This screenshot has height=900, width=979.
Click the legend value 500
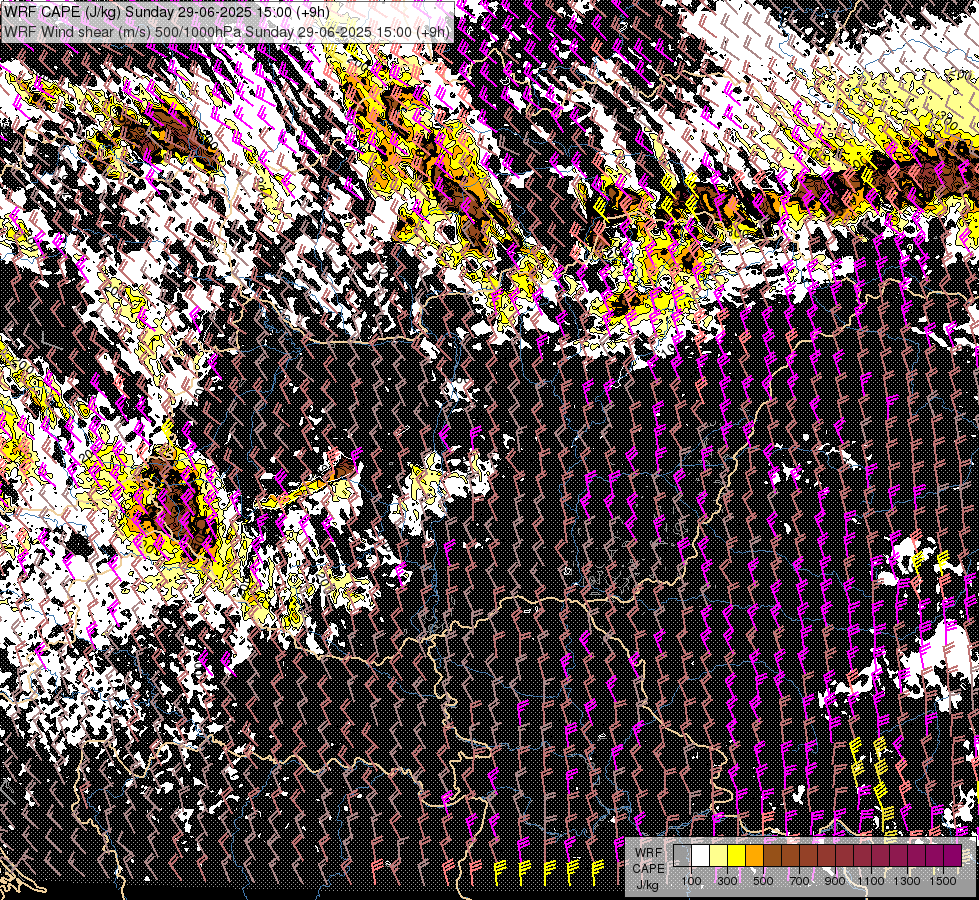[763, 881]
